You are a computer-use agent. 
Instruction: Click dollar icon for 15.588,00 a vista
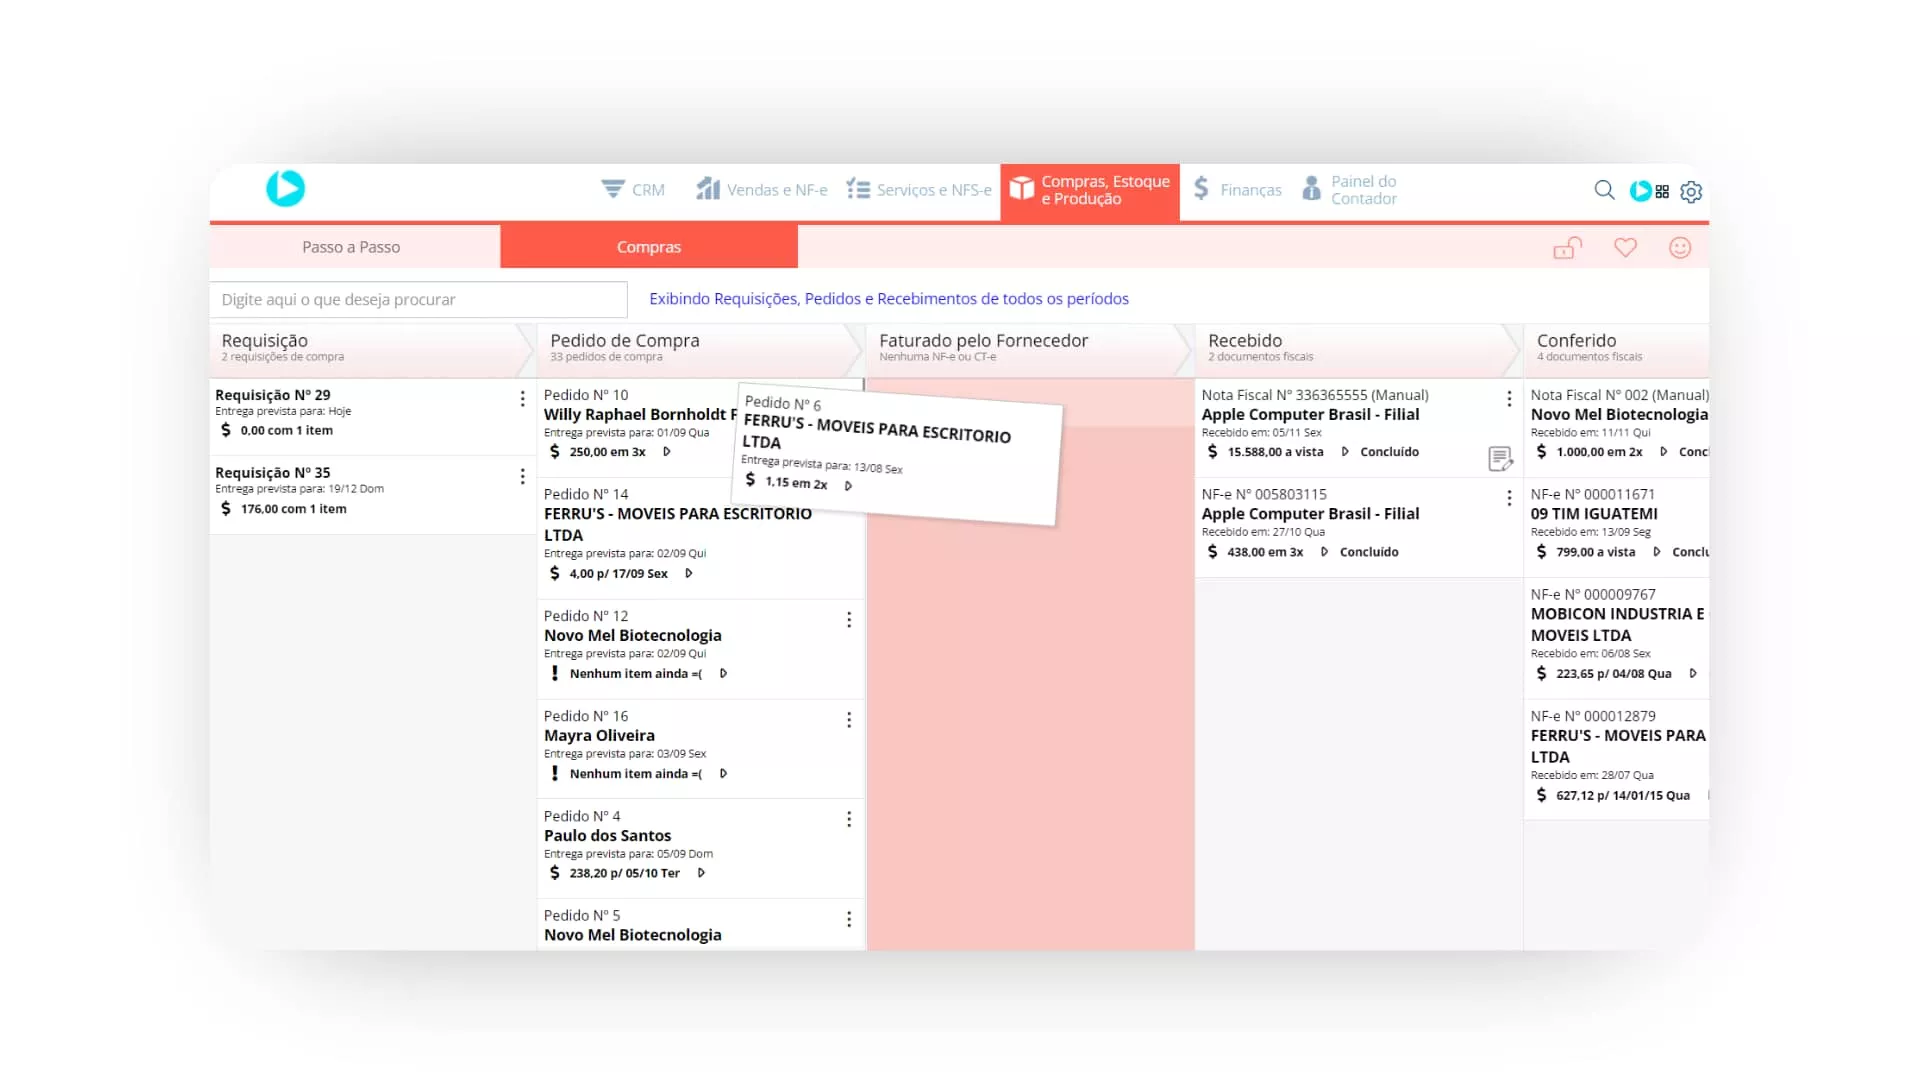[x=1213, y=452]
